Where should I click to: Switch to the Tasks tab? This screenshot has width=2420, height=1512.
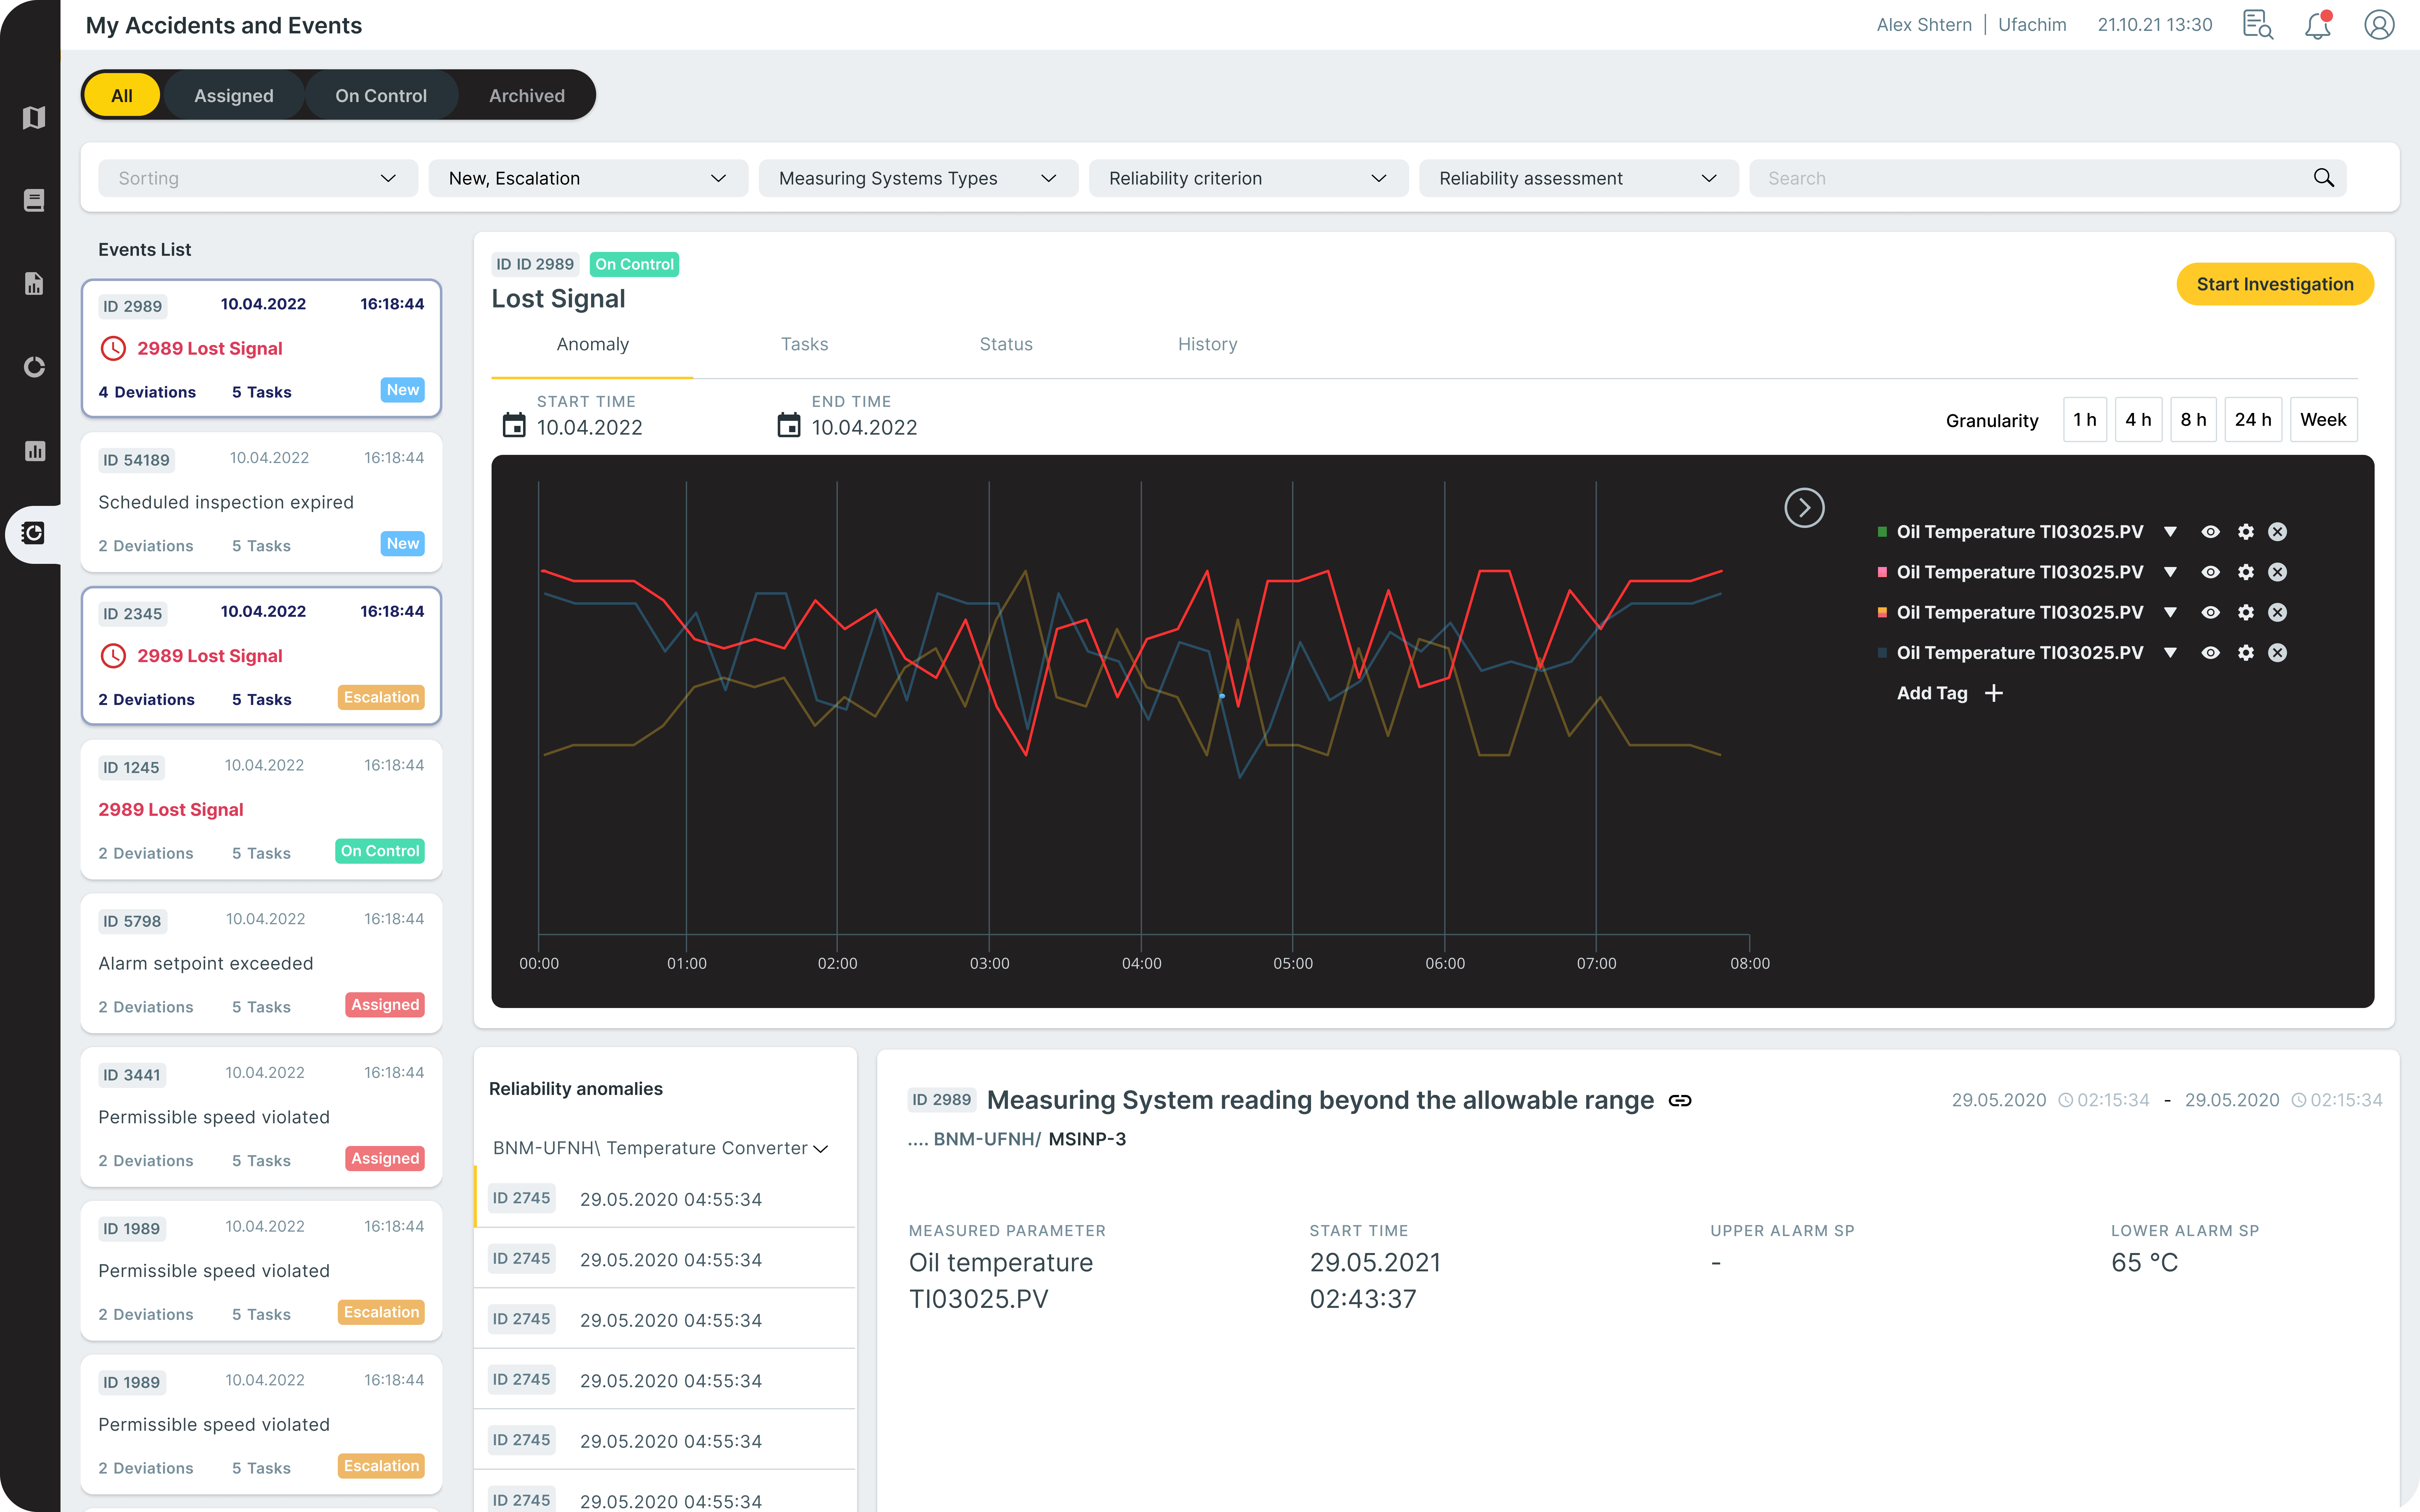coord(804,344)
